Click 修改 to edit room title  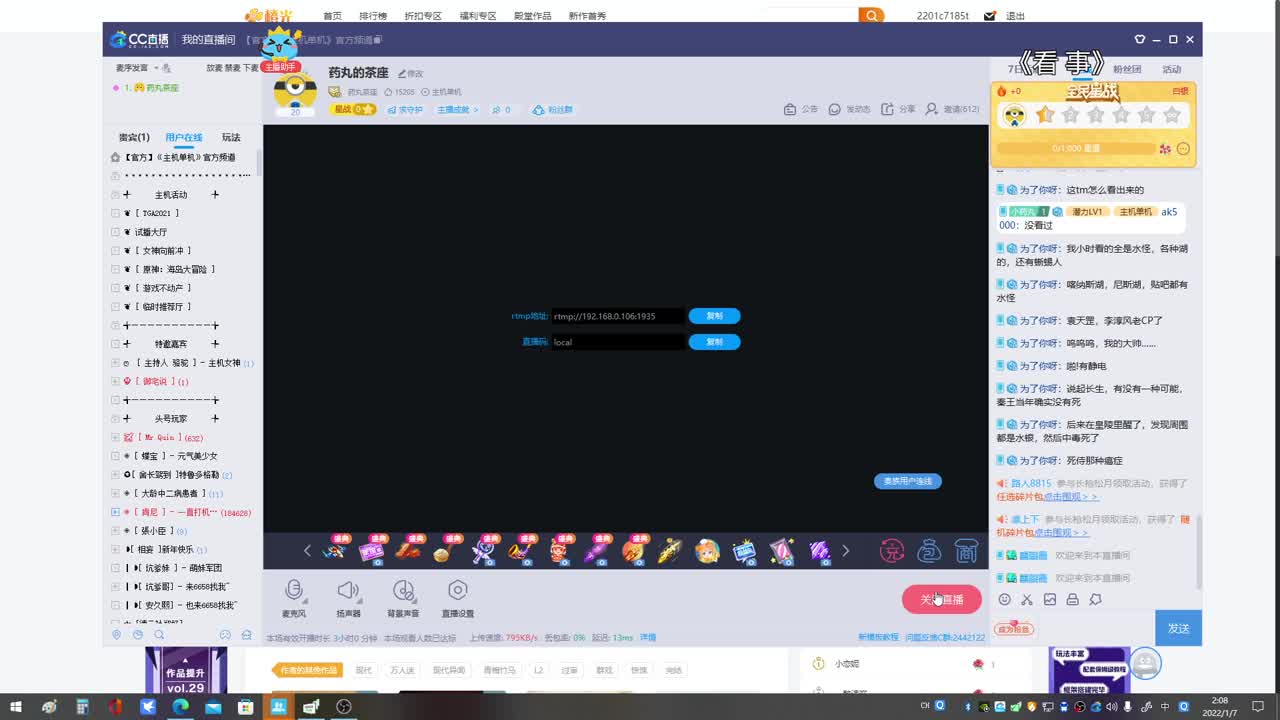click(x=411, y=74)
